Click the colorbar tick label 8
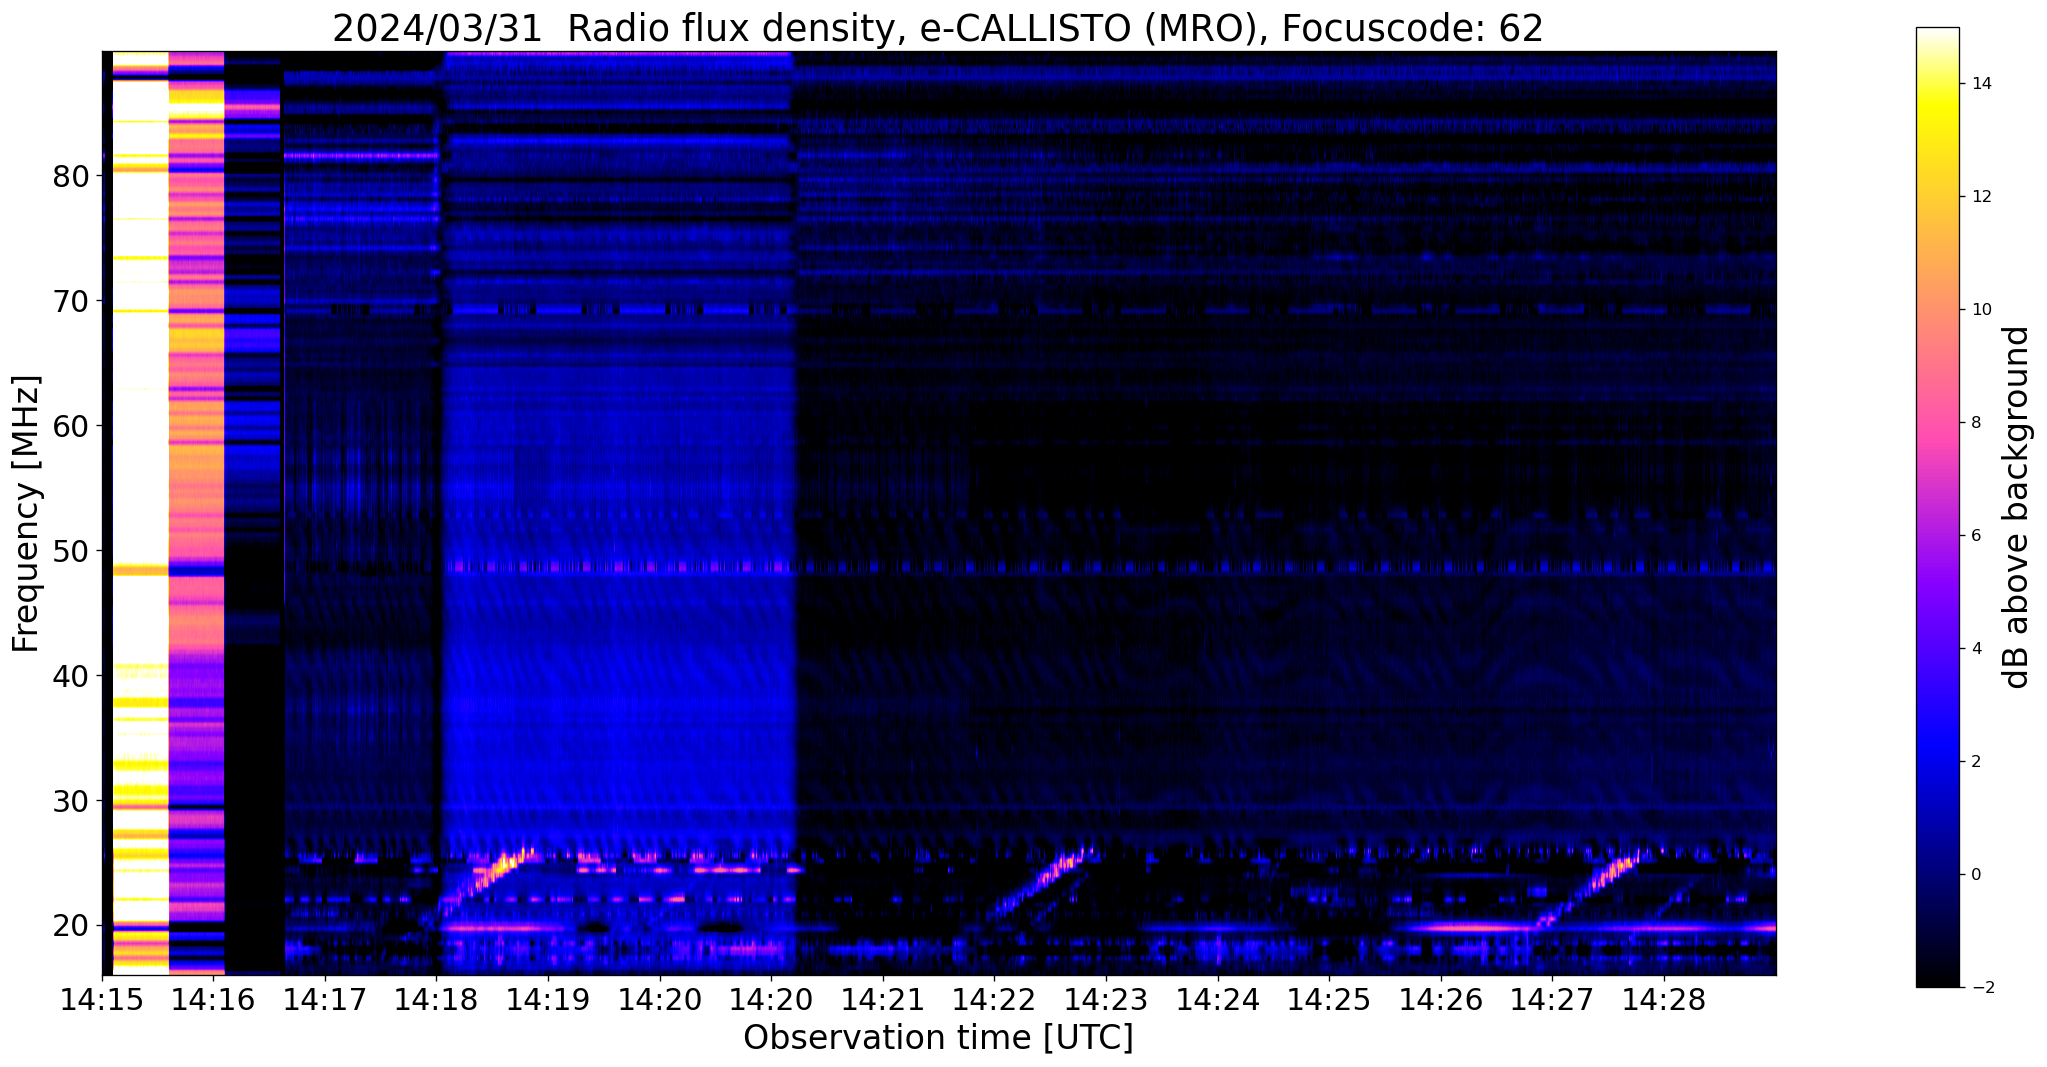The image size is (2047, 1067). tap(1976, 423)
